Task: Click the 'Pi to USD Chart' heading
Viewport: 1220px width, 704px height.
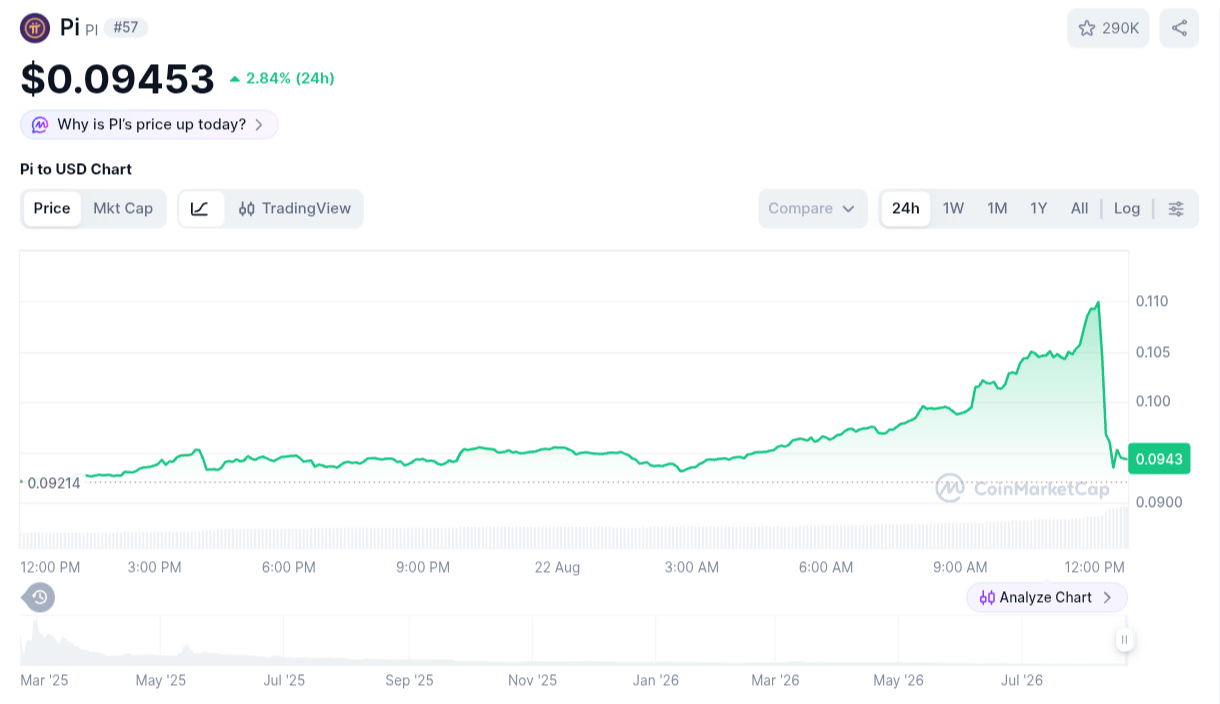Action: (76, 169)
